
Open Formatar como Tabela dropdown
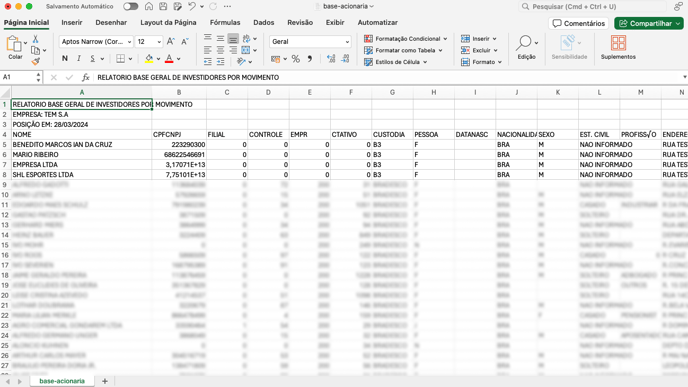[x=404, y=50]
